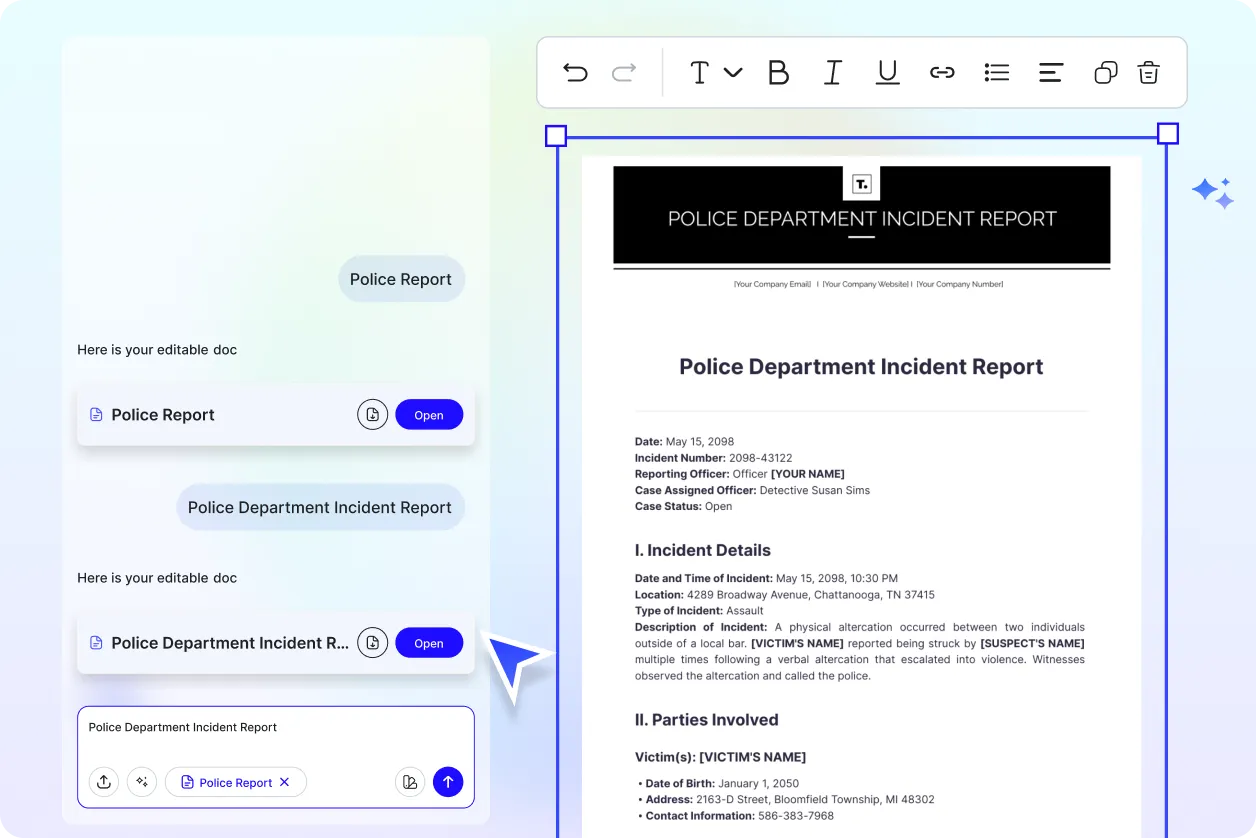Send the prompt with the arrow button
1256x838 pixels.
coord(448,782)
